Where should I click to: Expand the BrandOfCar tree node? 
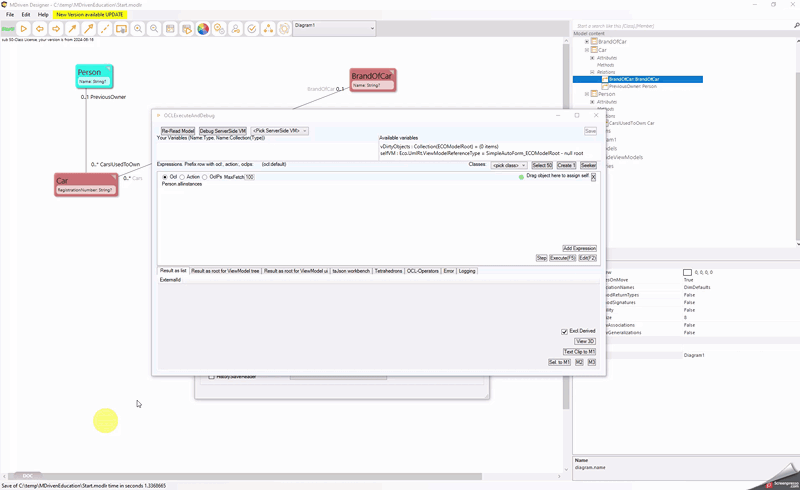(587, 42)
